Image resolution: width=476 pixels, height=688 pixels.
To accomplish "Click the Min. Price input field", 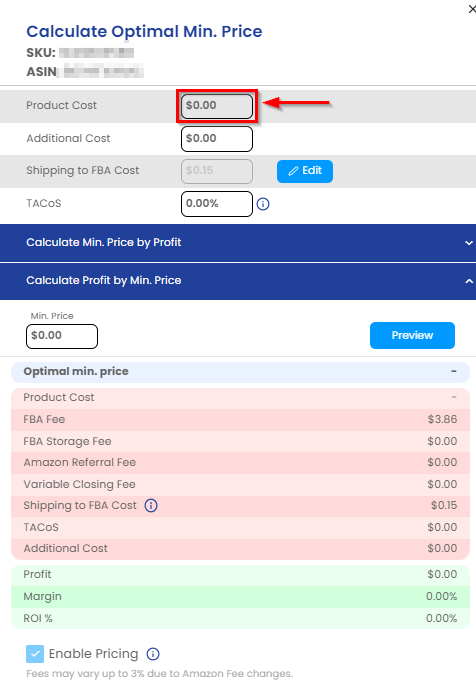I will coord(62,337).
